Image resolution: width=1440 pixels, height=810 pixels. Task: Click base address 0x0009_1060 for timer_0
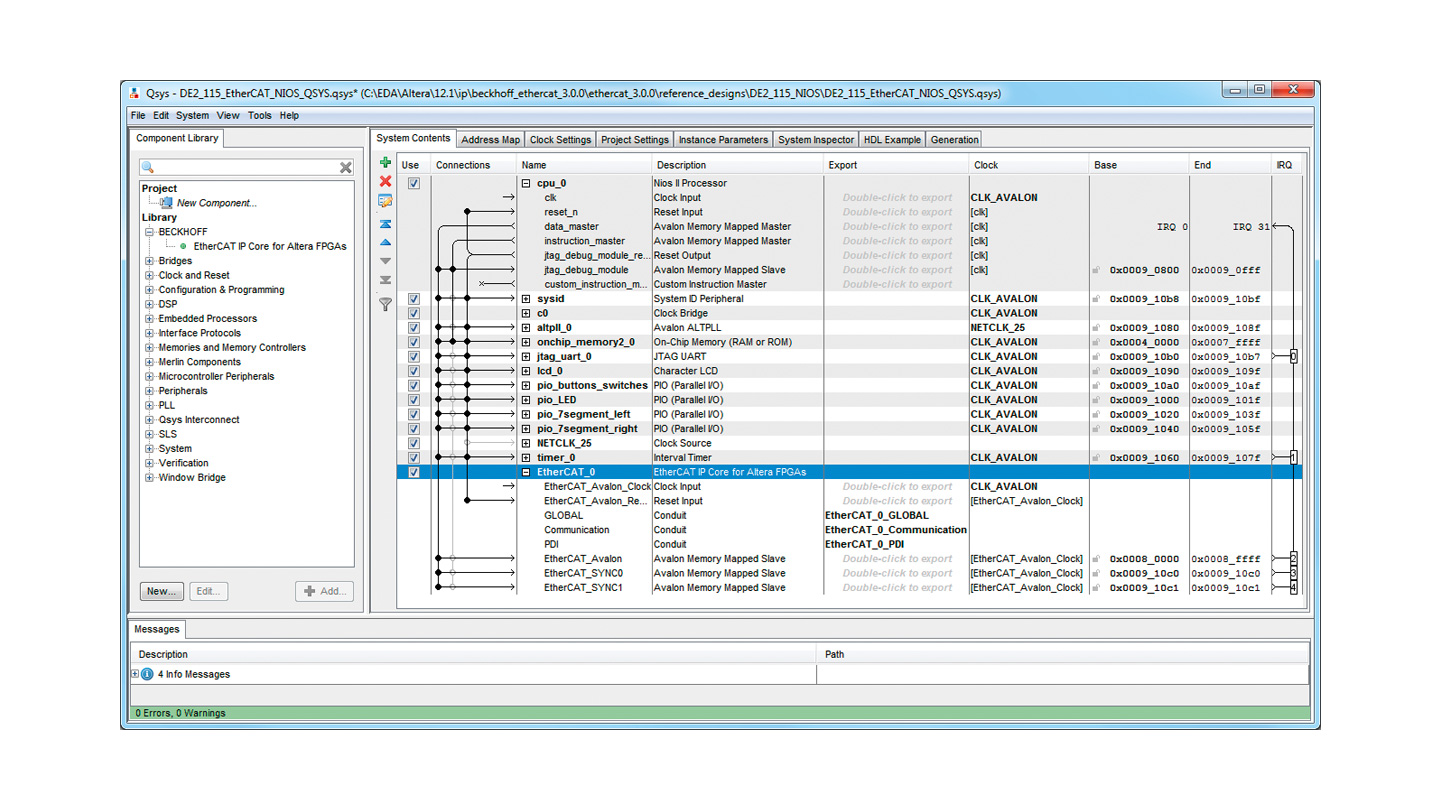point(1144,458)
